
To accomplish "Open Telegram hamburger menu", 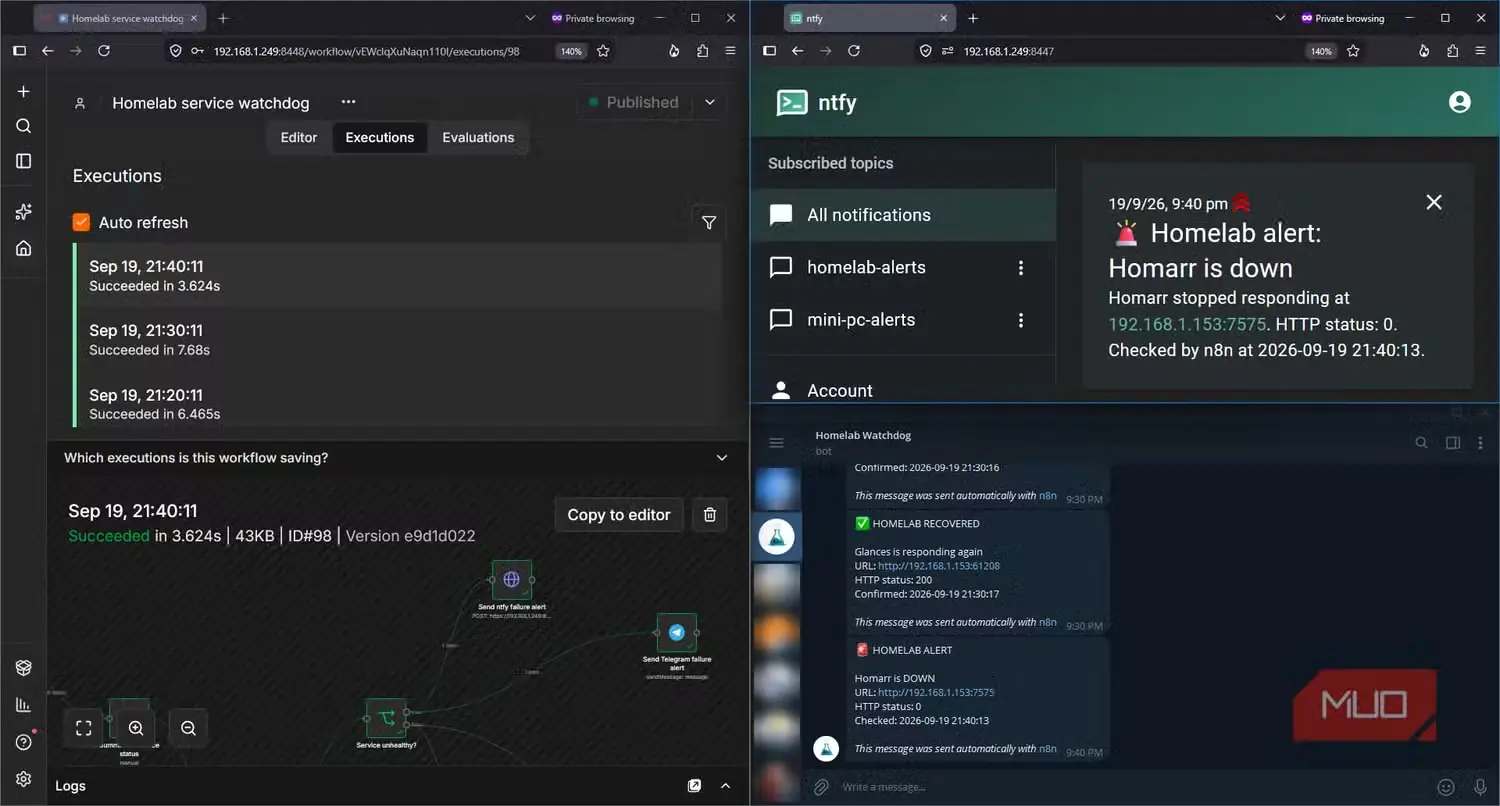I will click(x=776, y=443).
